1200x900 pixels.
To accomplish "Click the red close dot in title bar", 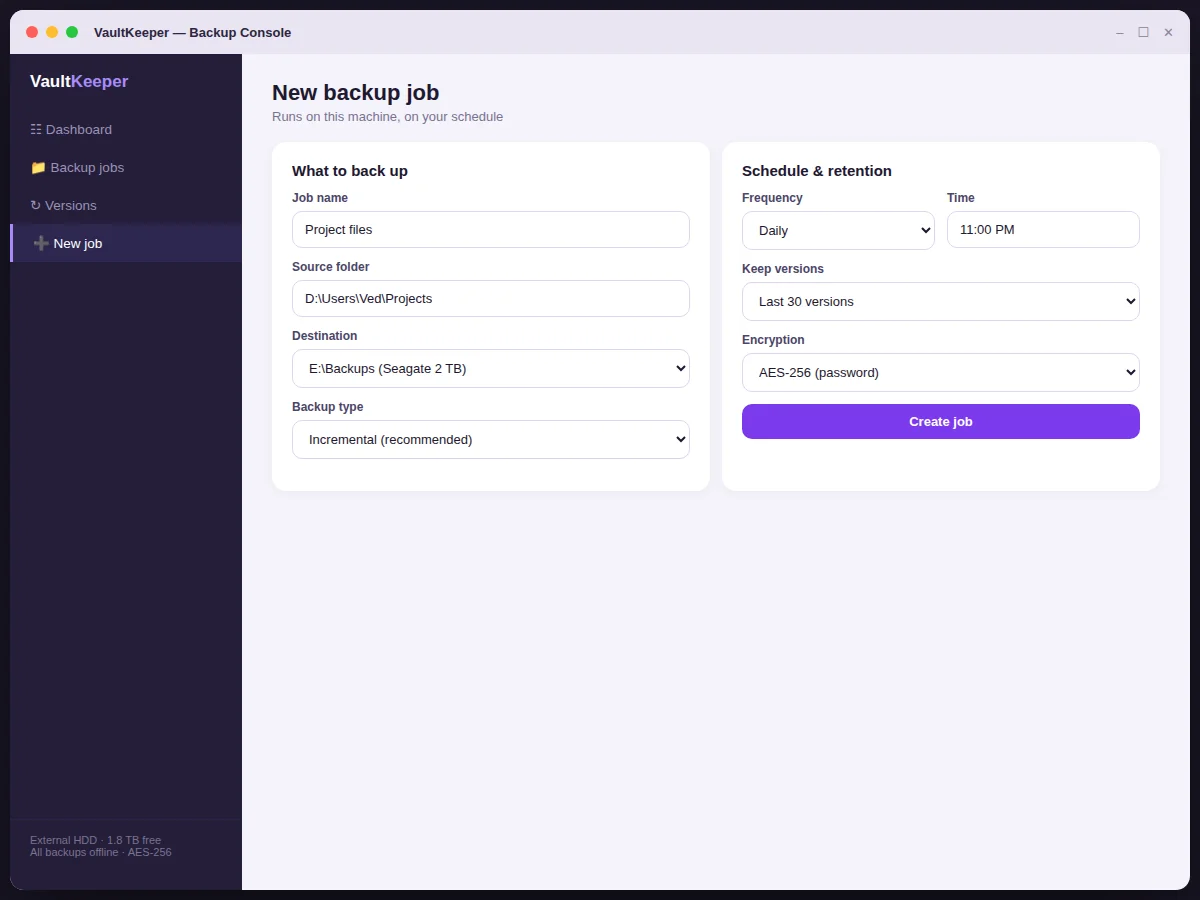I will (x=32, y=32).
